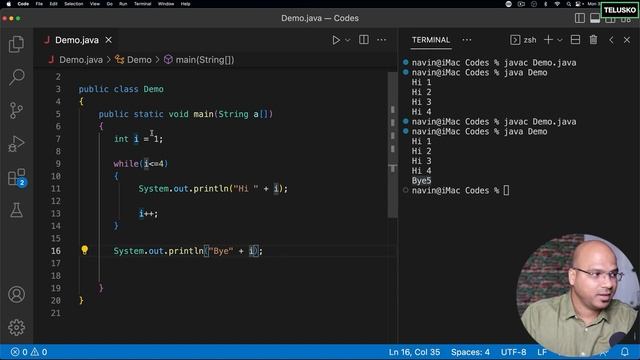
Task: Click the "i++;" statement
Action: coord(148,213)
